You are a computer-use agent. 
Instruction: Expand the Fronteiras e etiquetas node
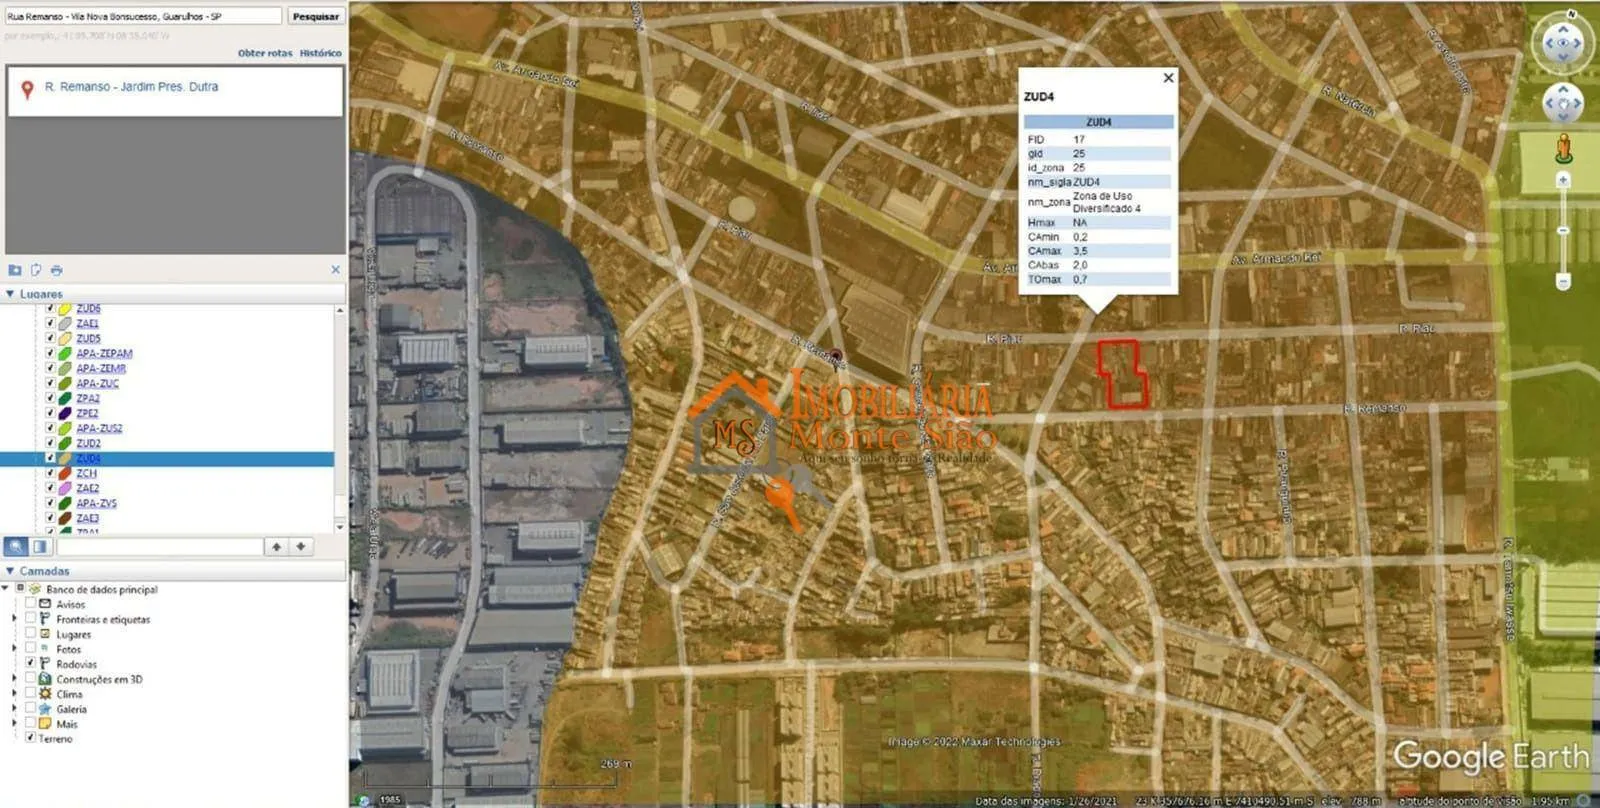tap(14, 619)
